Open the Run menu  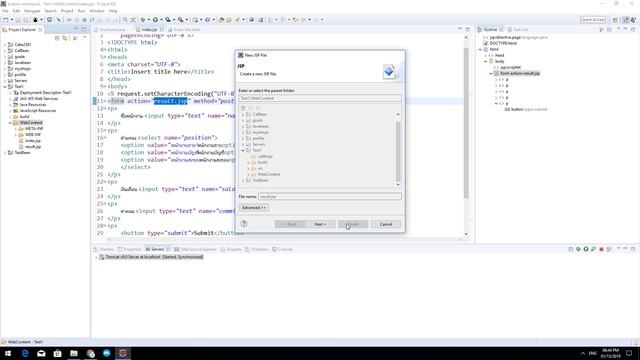point(82,11)
